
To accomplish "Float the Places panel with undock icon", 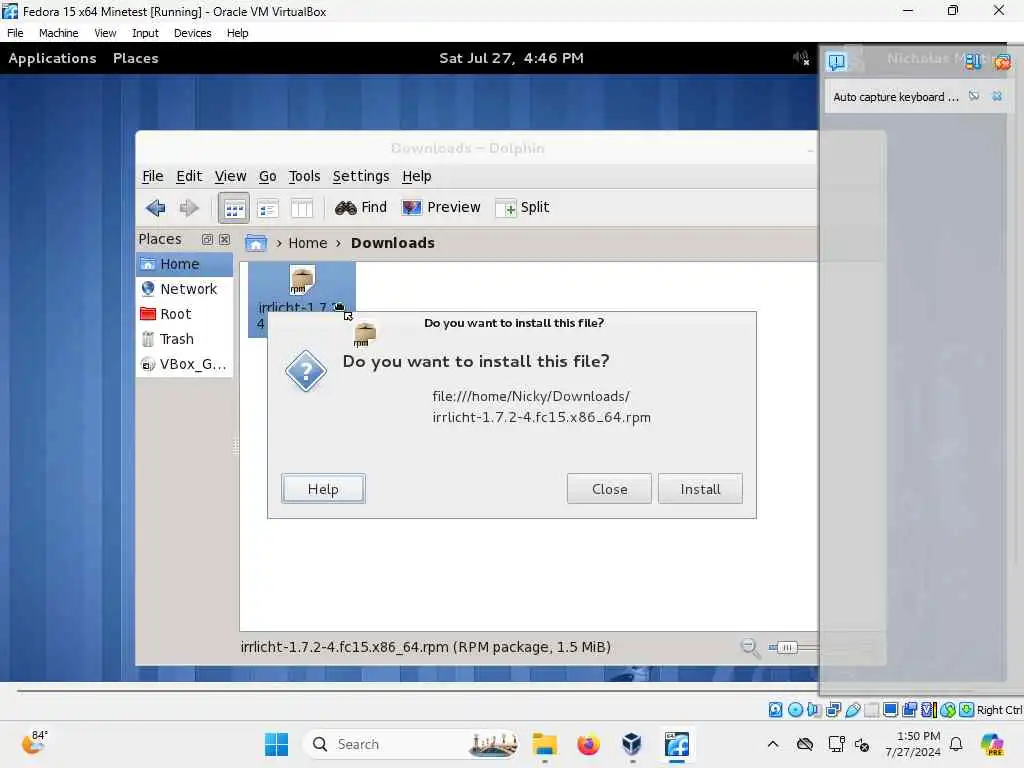I will coord(207,240).
